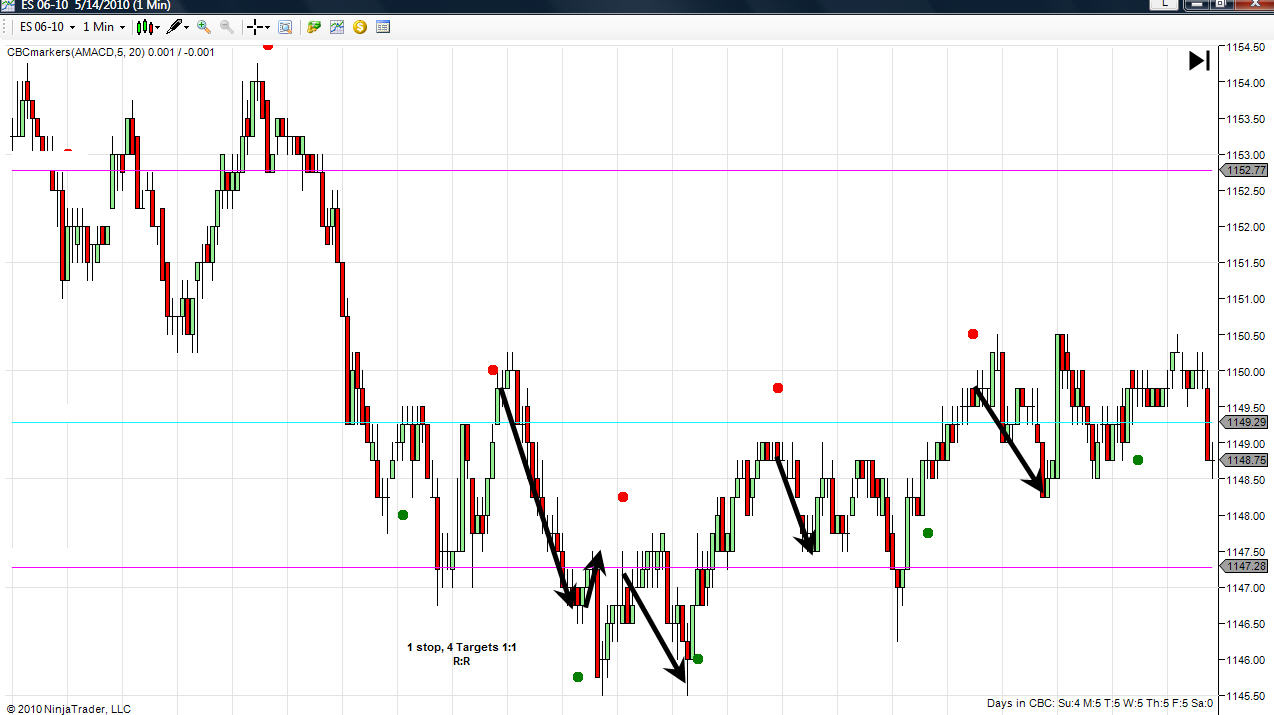1274x715 pixels.
Task: Click the 1147.28 price marker
Action: coord(1246,567)
